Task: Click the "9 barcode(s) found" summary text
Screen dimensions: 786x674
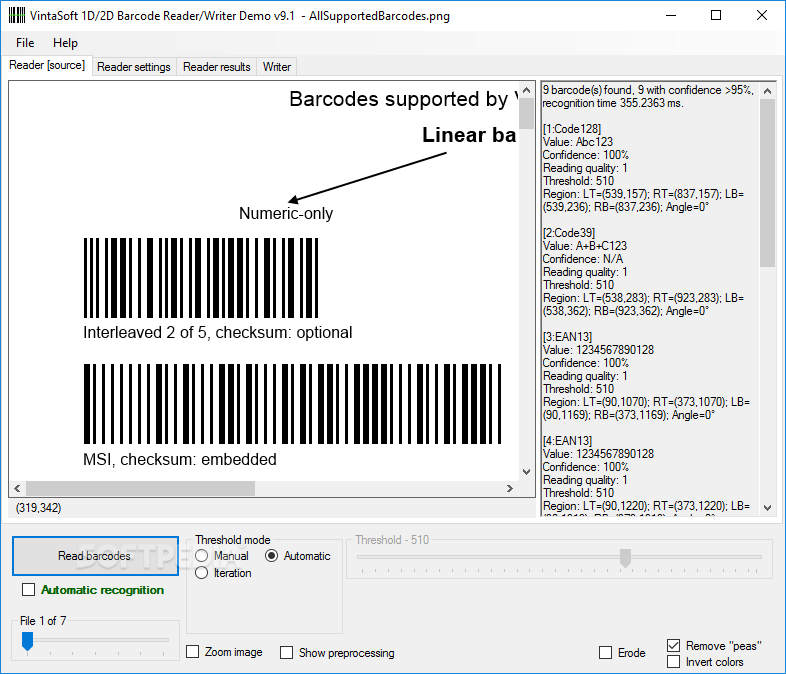Action: pos(587,90)
